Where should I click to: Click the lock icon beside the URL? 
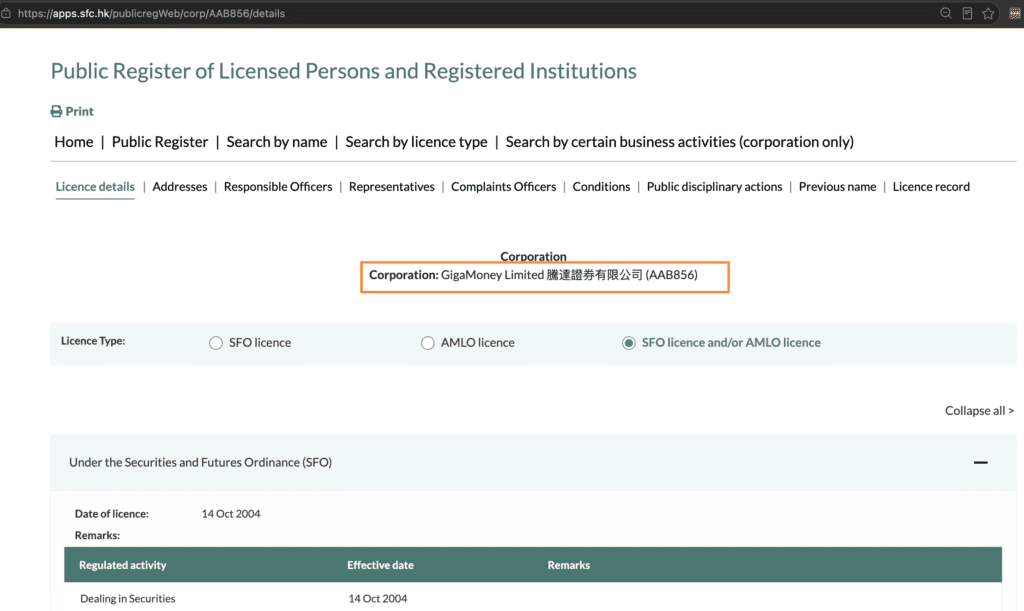click(x=6, y=13)
